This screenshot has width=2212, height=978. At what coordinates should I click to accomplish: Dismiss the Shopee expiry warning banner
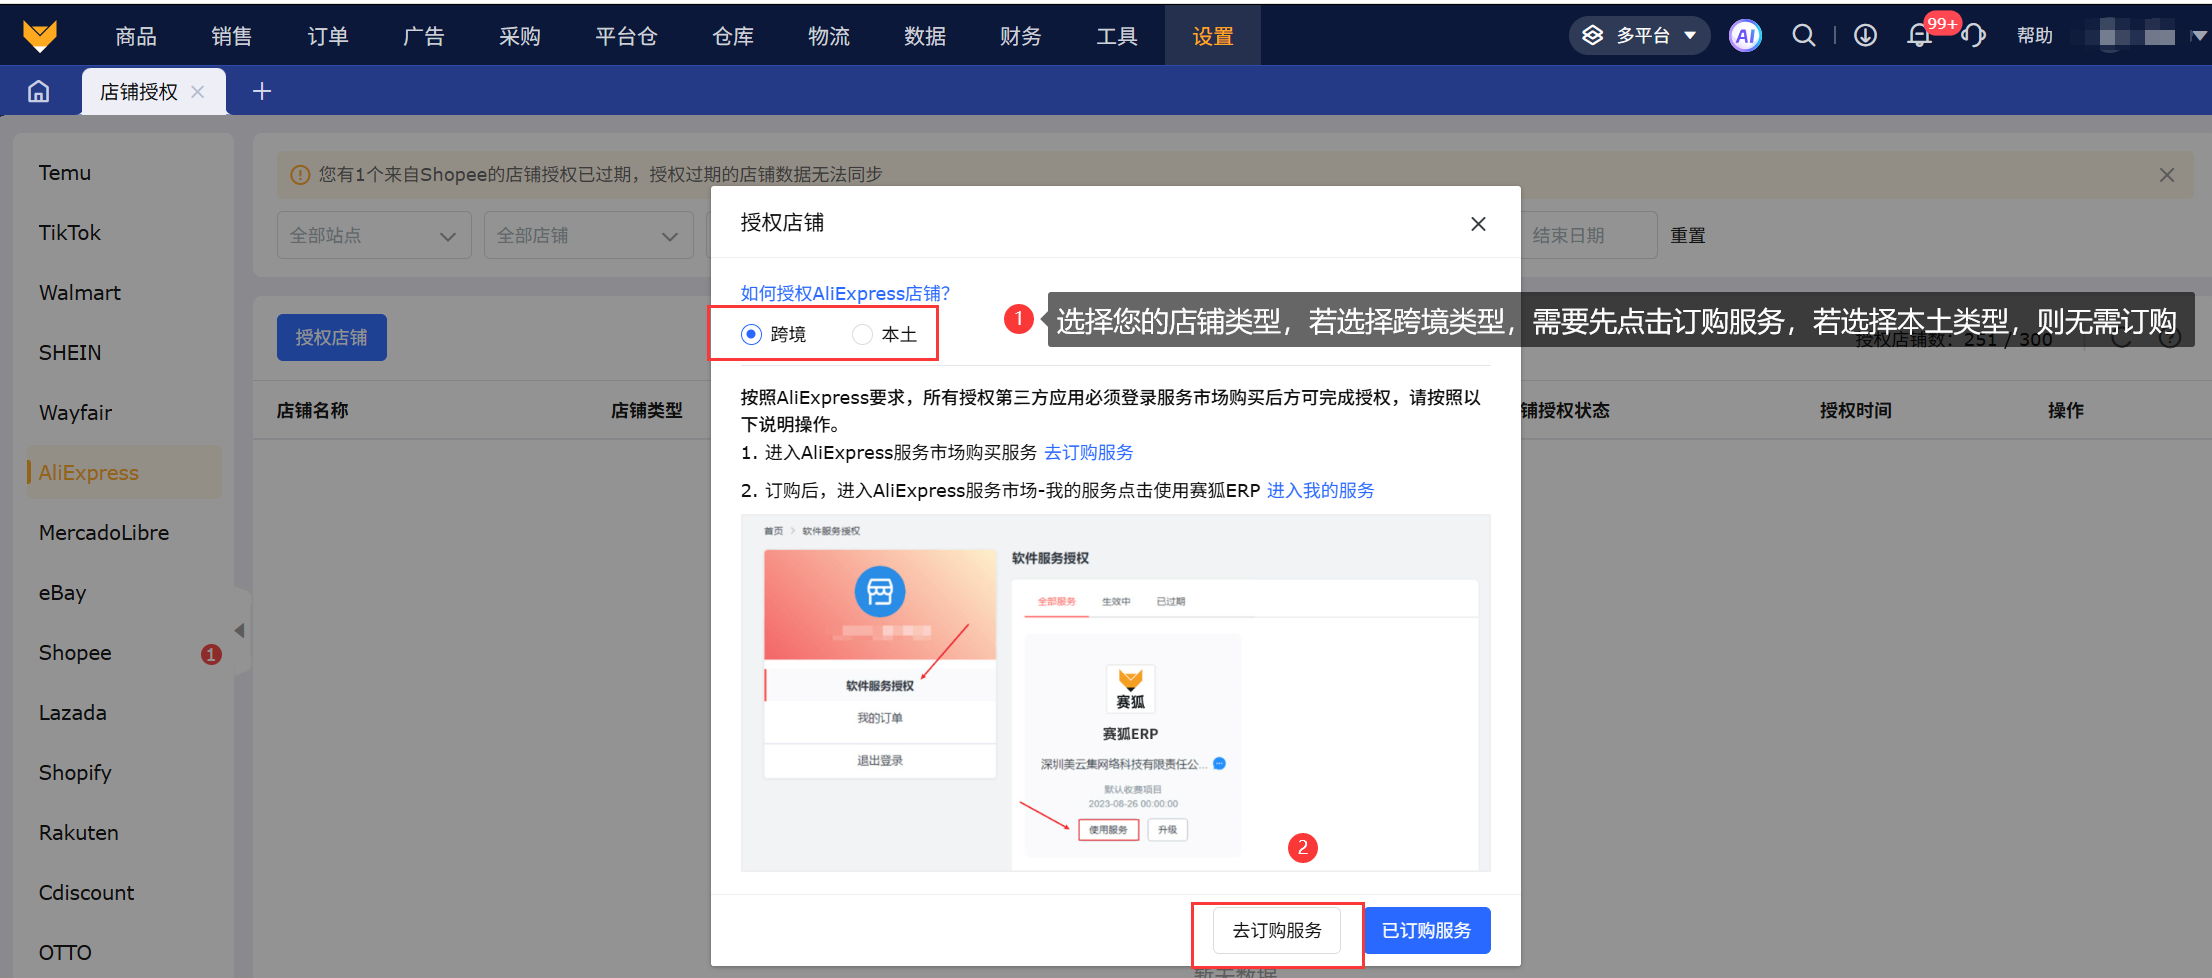point(2167,175)
